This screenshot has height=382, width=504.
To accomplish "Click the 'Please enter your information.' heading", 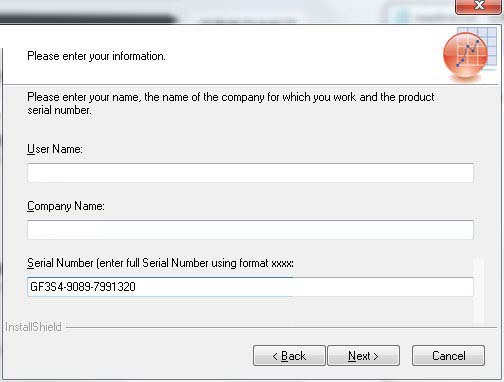I will point(96,56).
